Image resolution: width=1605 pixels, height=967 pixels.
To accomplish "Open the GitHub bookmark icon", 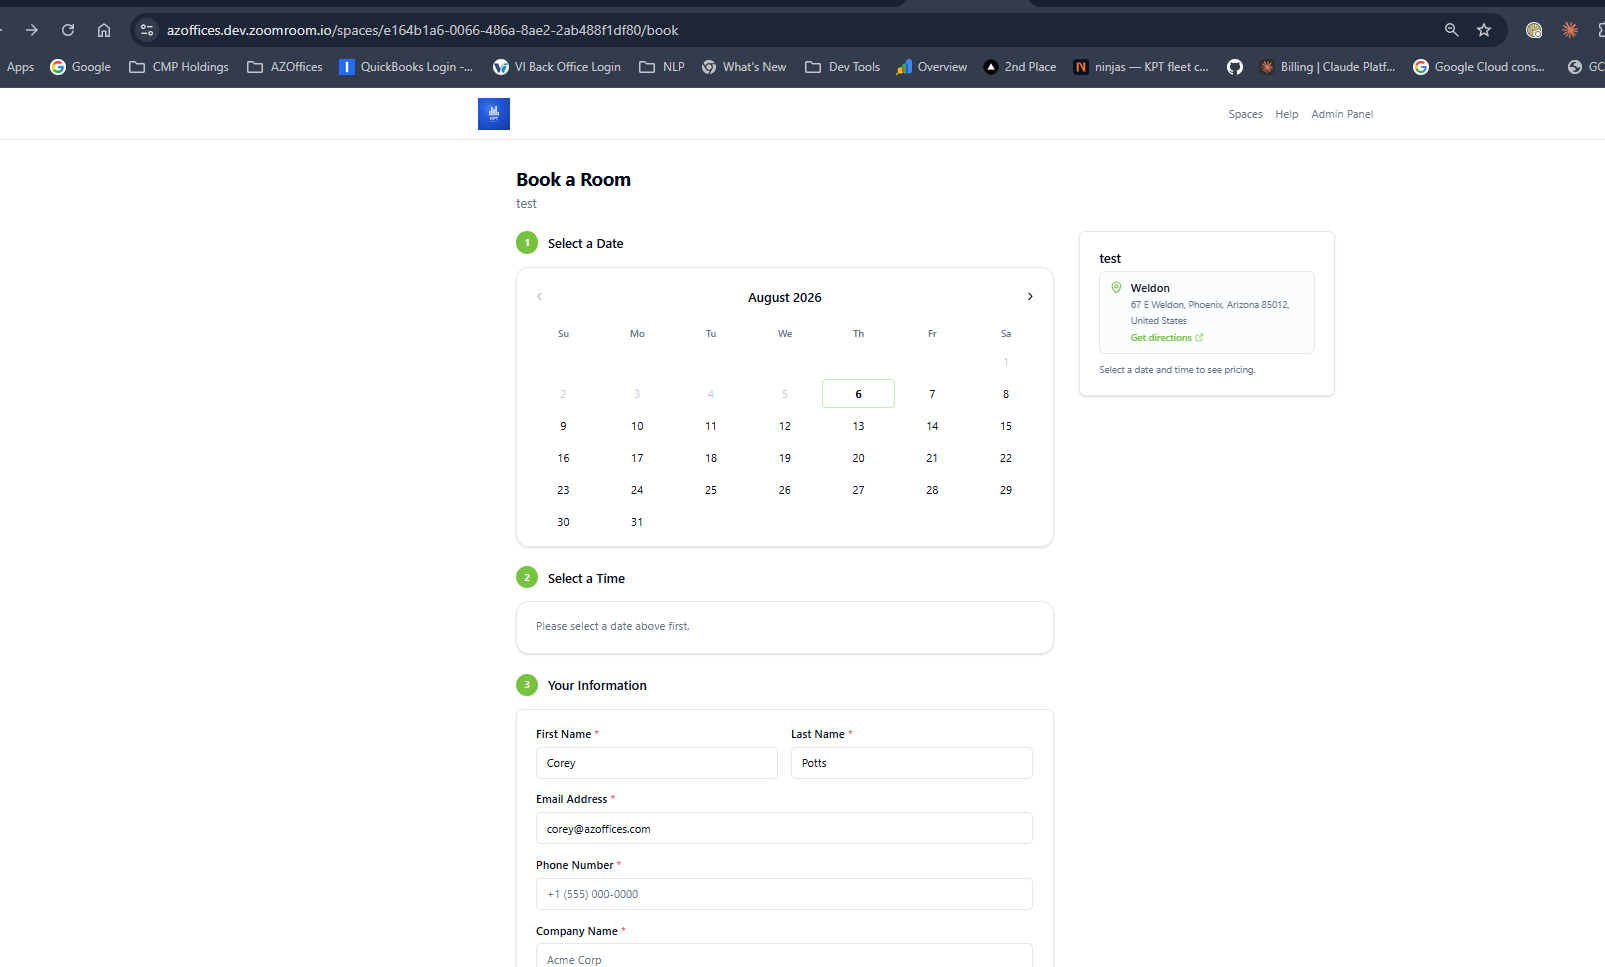I will [x=1235, y=67].
